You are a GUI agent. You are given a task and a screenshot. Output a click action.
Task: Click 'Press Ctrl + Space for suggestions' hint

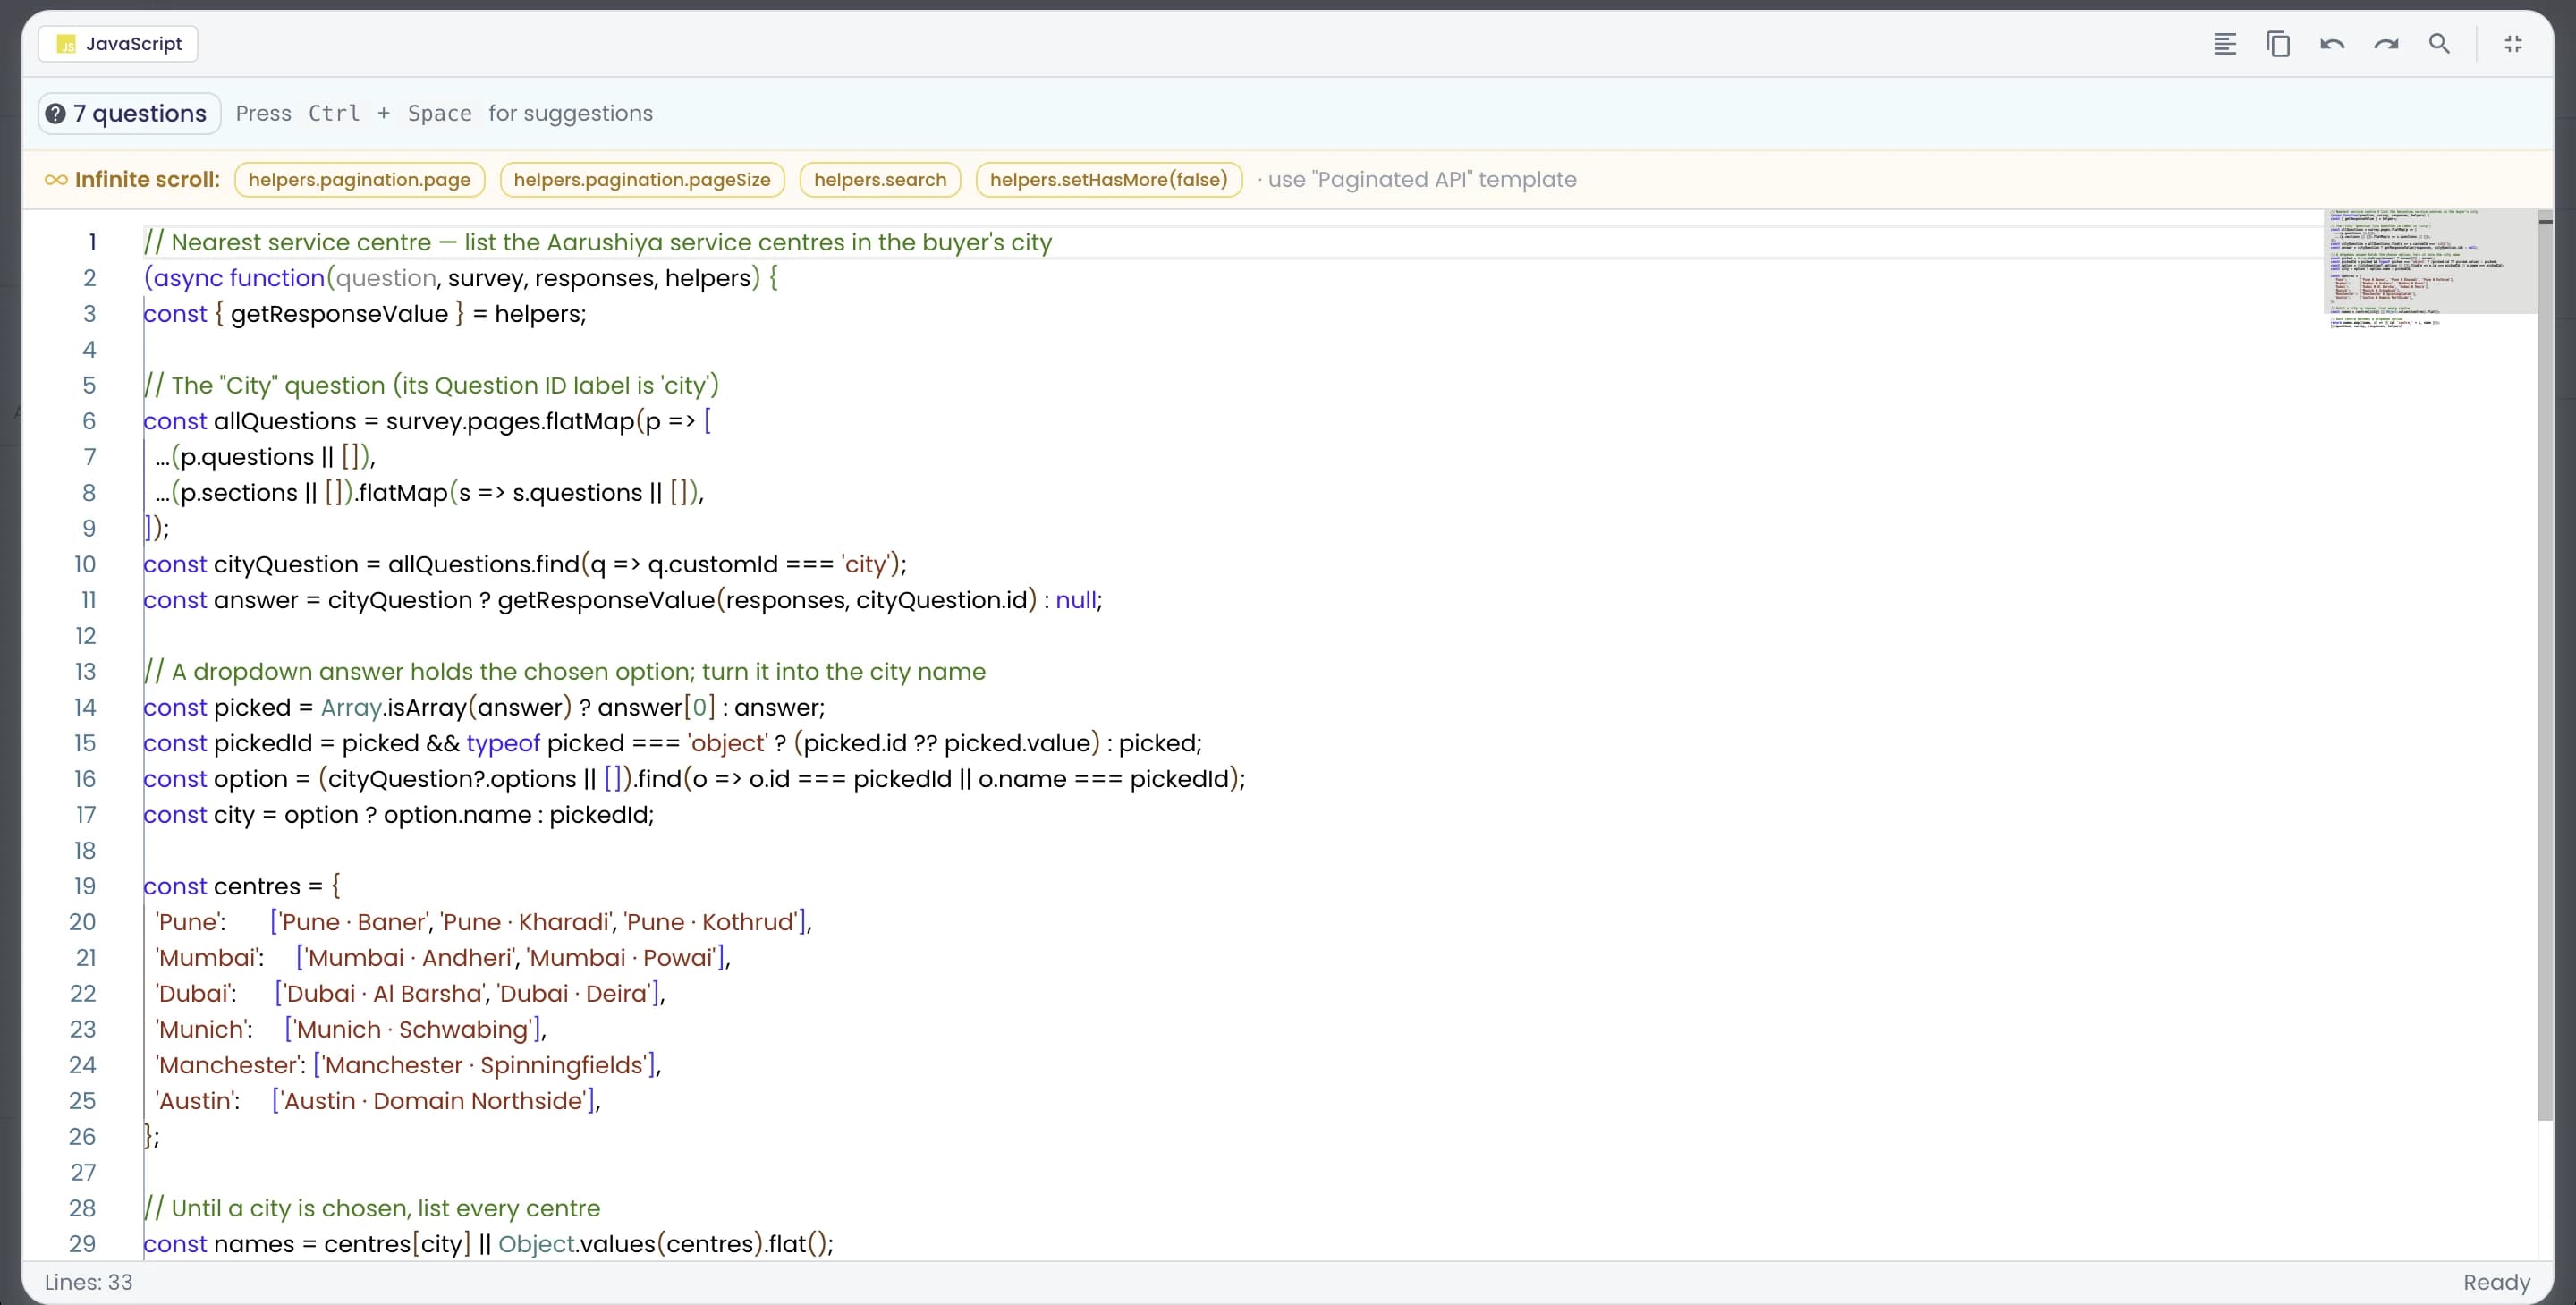[x=444, y=113]
